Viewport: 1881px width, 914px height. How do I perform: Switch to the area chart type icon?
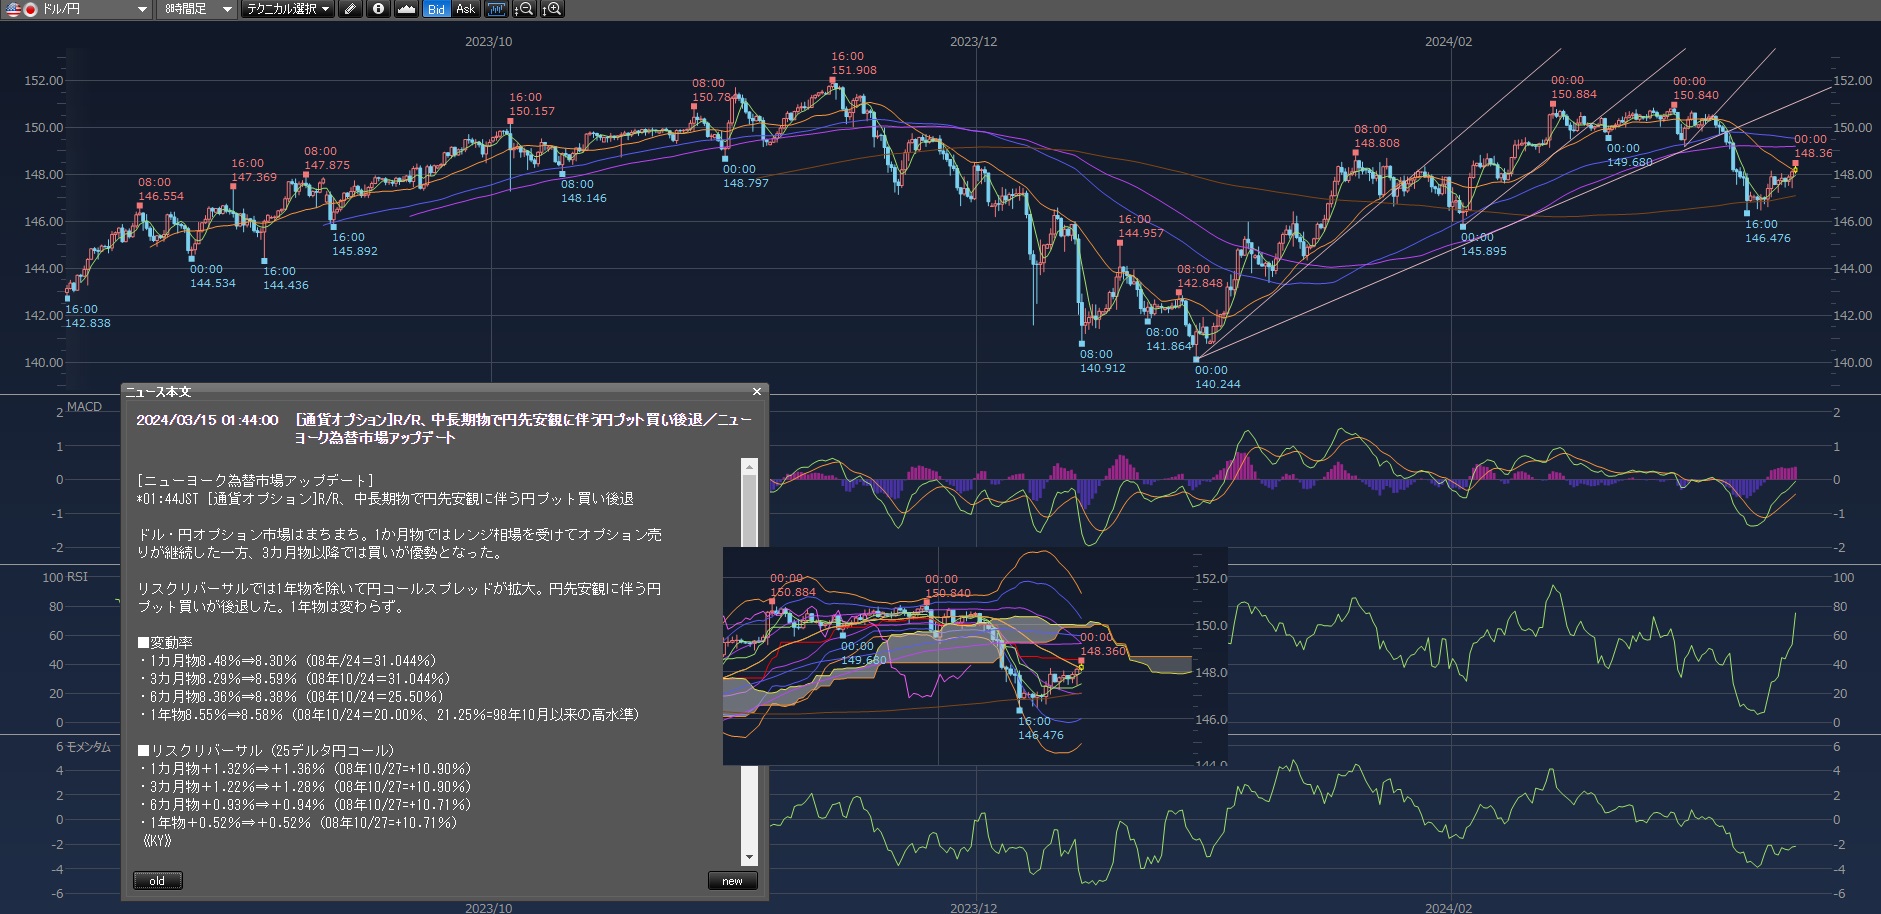406,9
